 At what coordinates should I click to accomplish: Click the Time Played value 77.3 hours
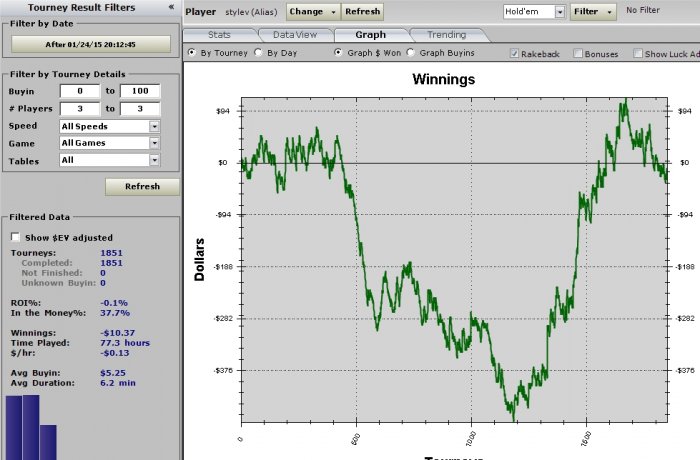[x=125, y=343]
